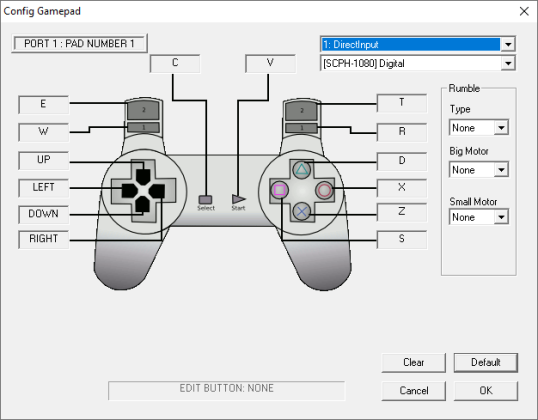
Task: Click the blue Cross button on the gamepad
Action: tap(302, 211)
